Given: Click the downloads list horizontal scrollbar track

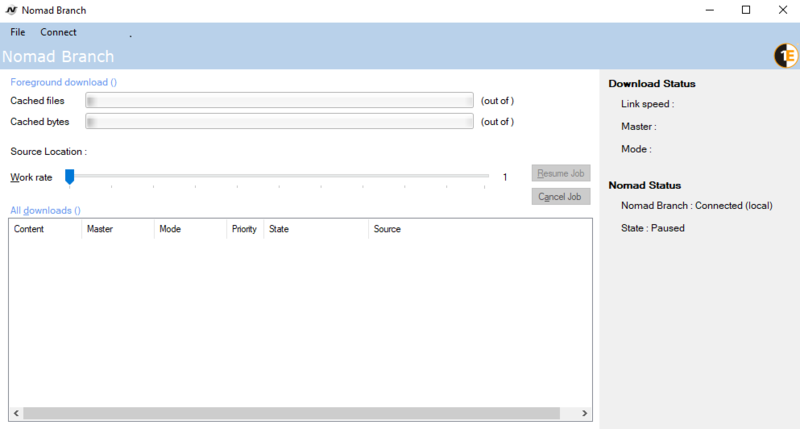Looking at the screenshot, I should 300,413.
